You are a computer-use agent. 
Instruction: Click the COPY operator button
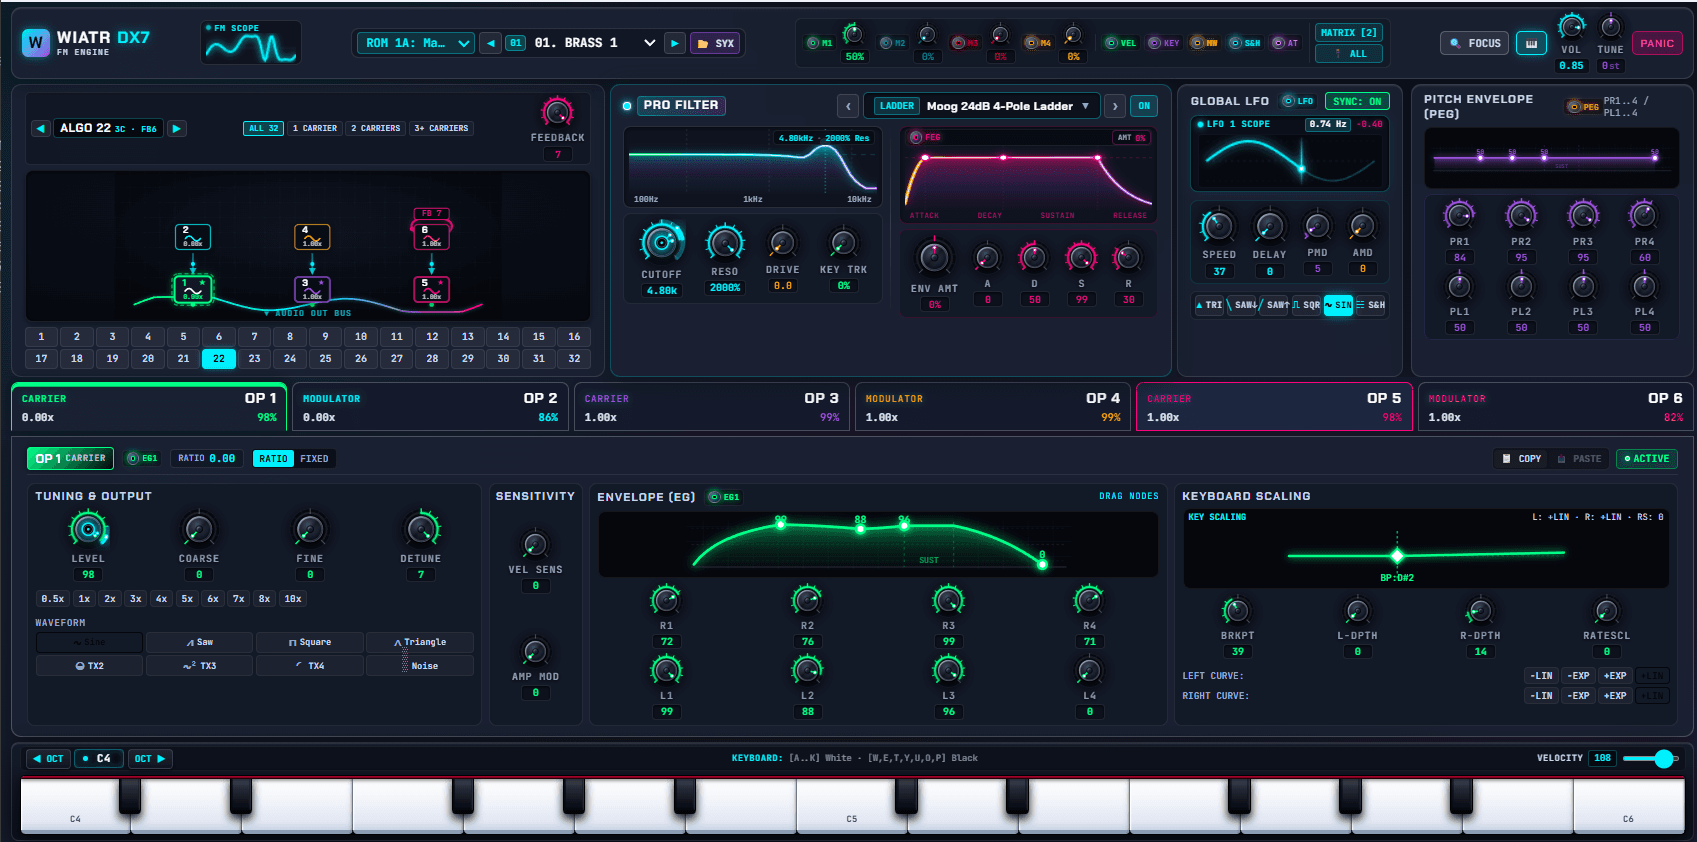tap(1522, 459)
